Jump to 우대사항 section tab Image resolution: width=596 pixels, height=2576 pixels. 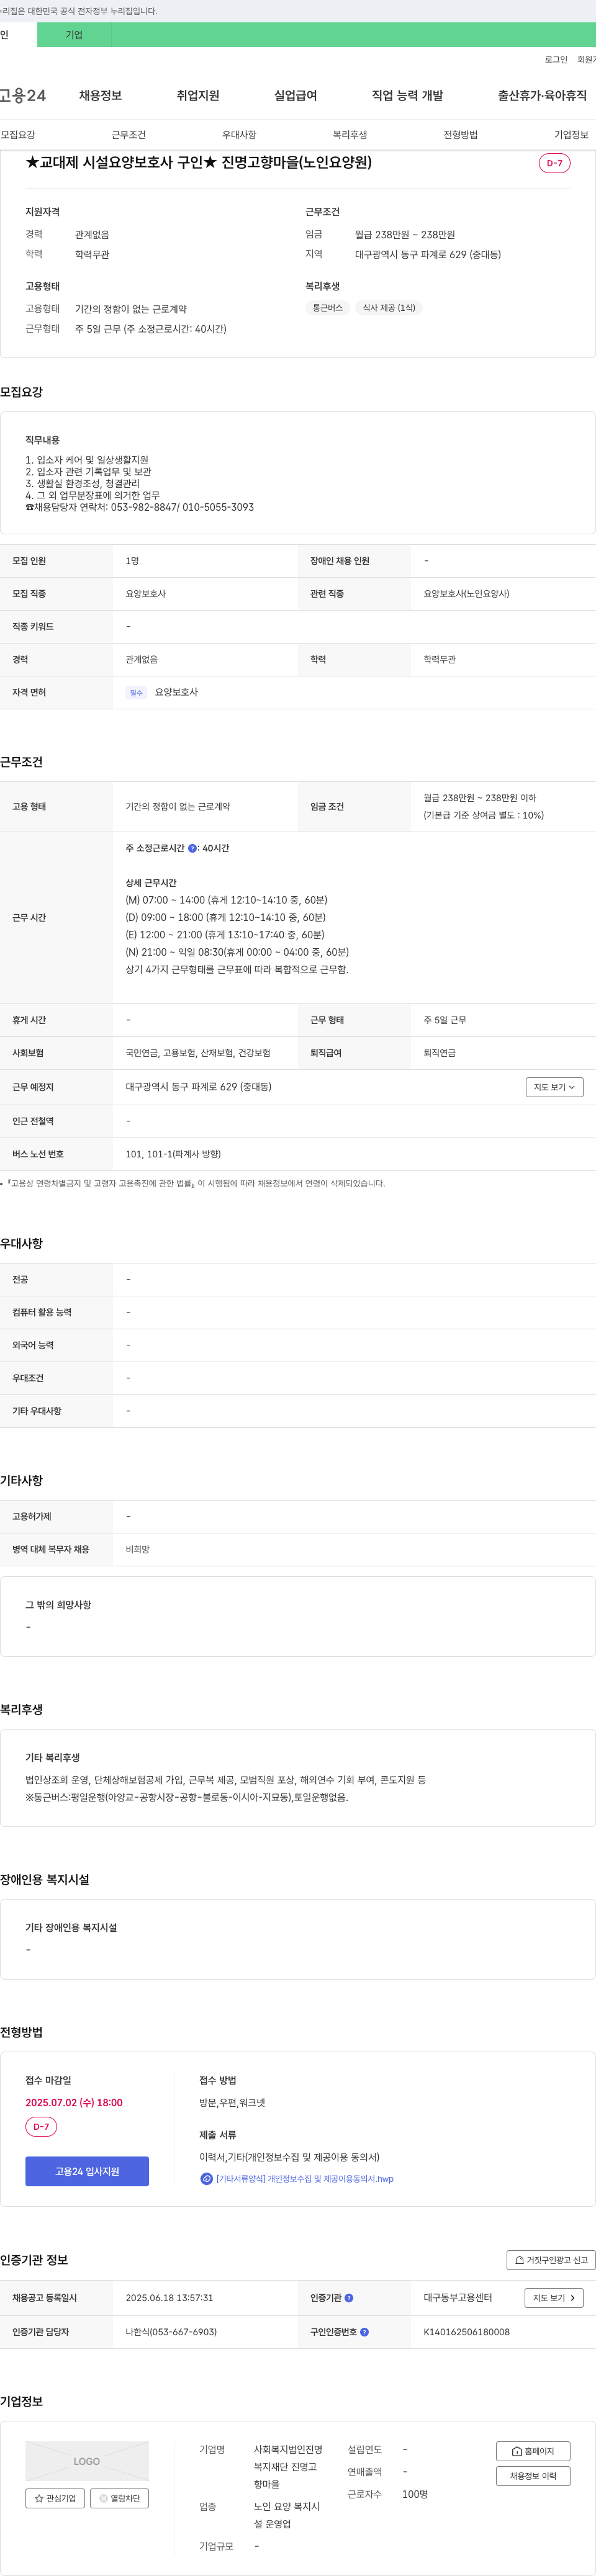point(239,135)
